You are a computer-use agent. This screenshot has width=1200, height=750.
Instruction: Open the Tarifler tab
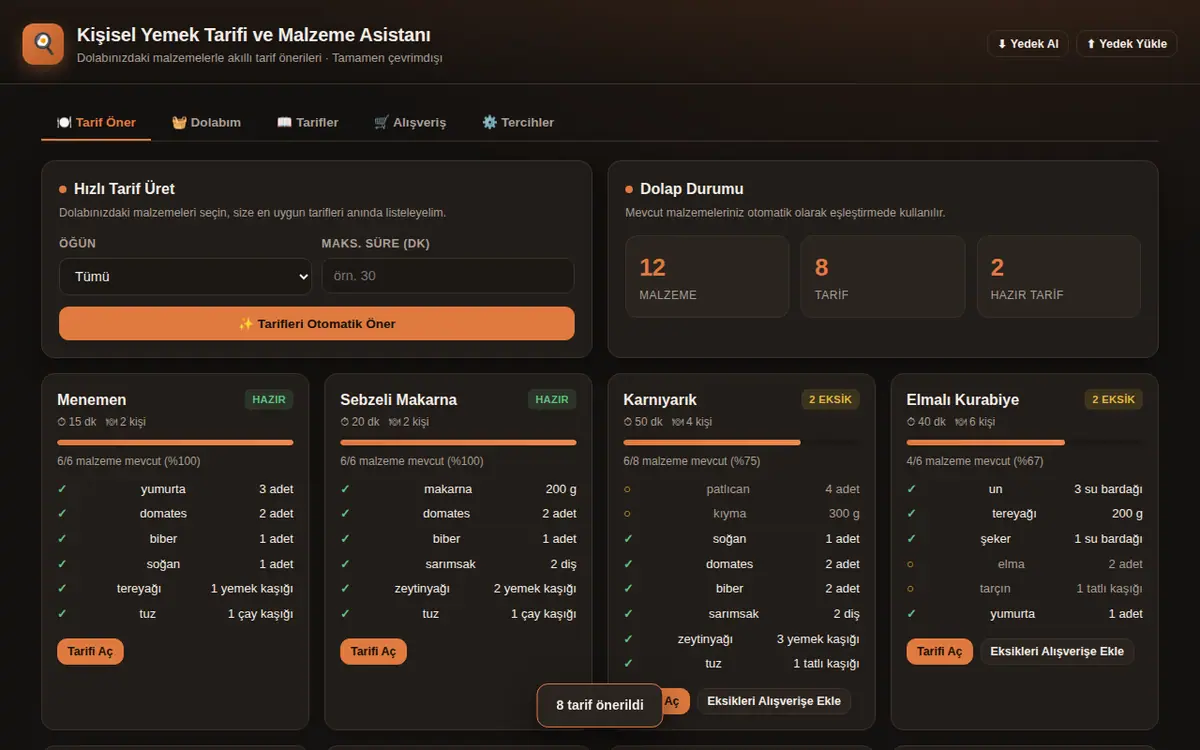click(x=308, y=122)
